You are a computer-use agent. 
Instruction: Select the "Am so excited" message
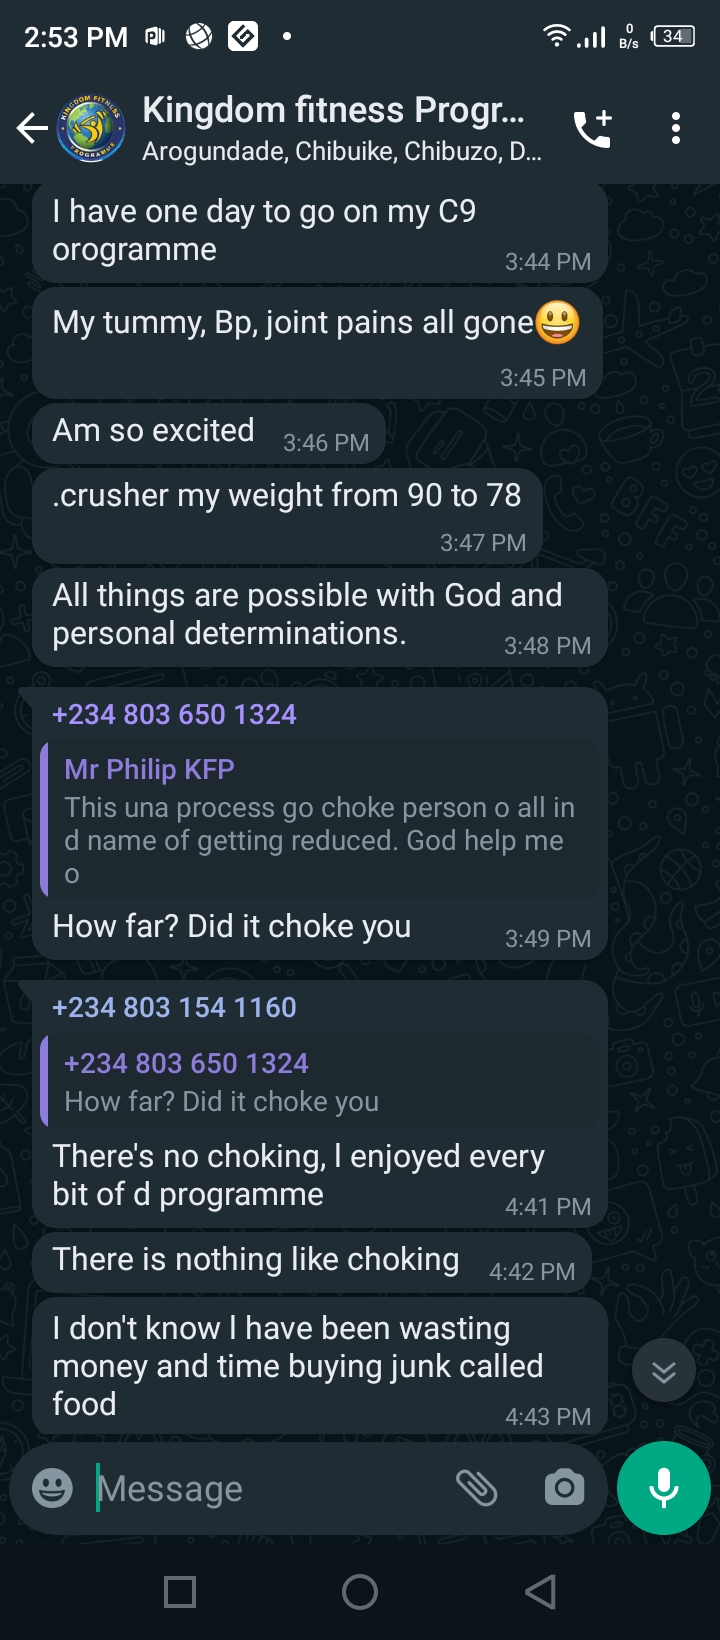[x=154, y=431]
